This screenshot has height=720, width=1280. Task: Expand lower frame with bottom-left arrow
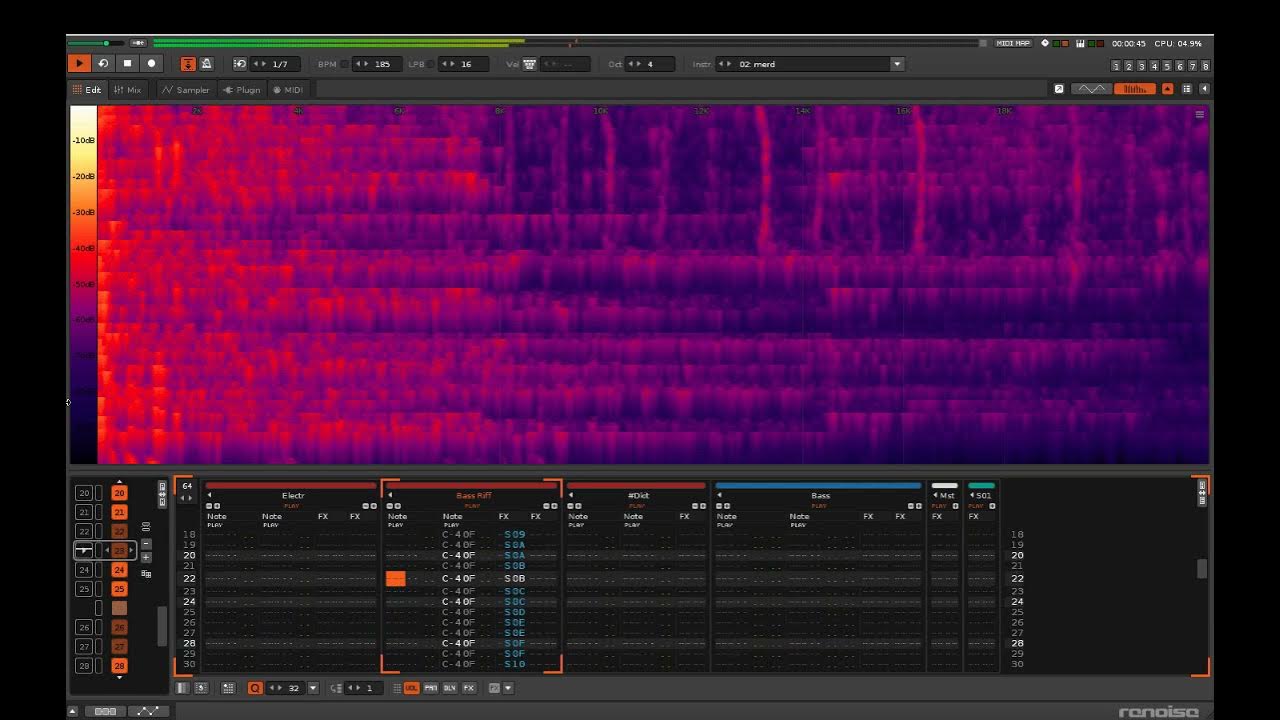(73, 711)
